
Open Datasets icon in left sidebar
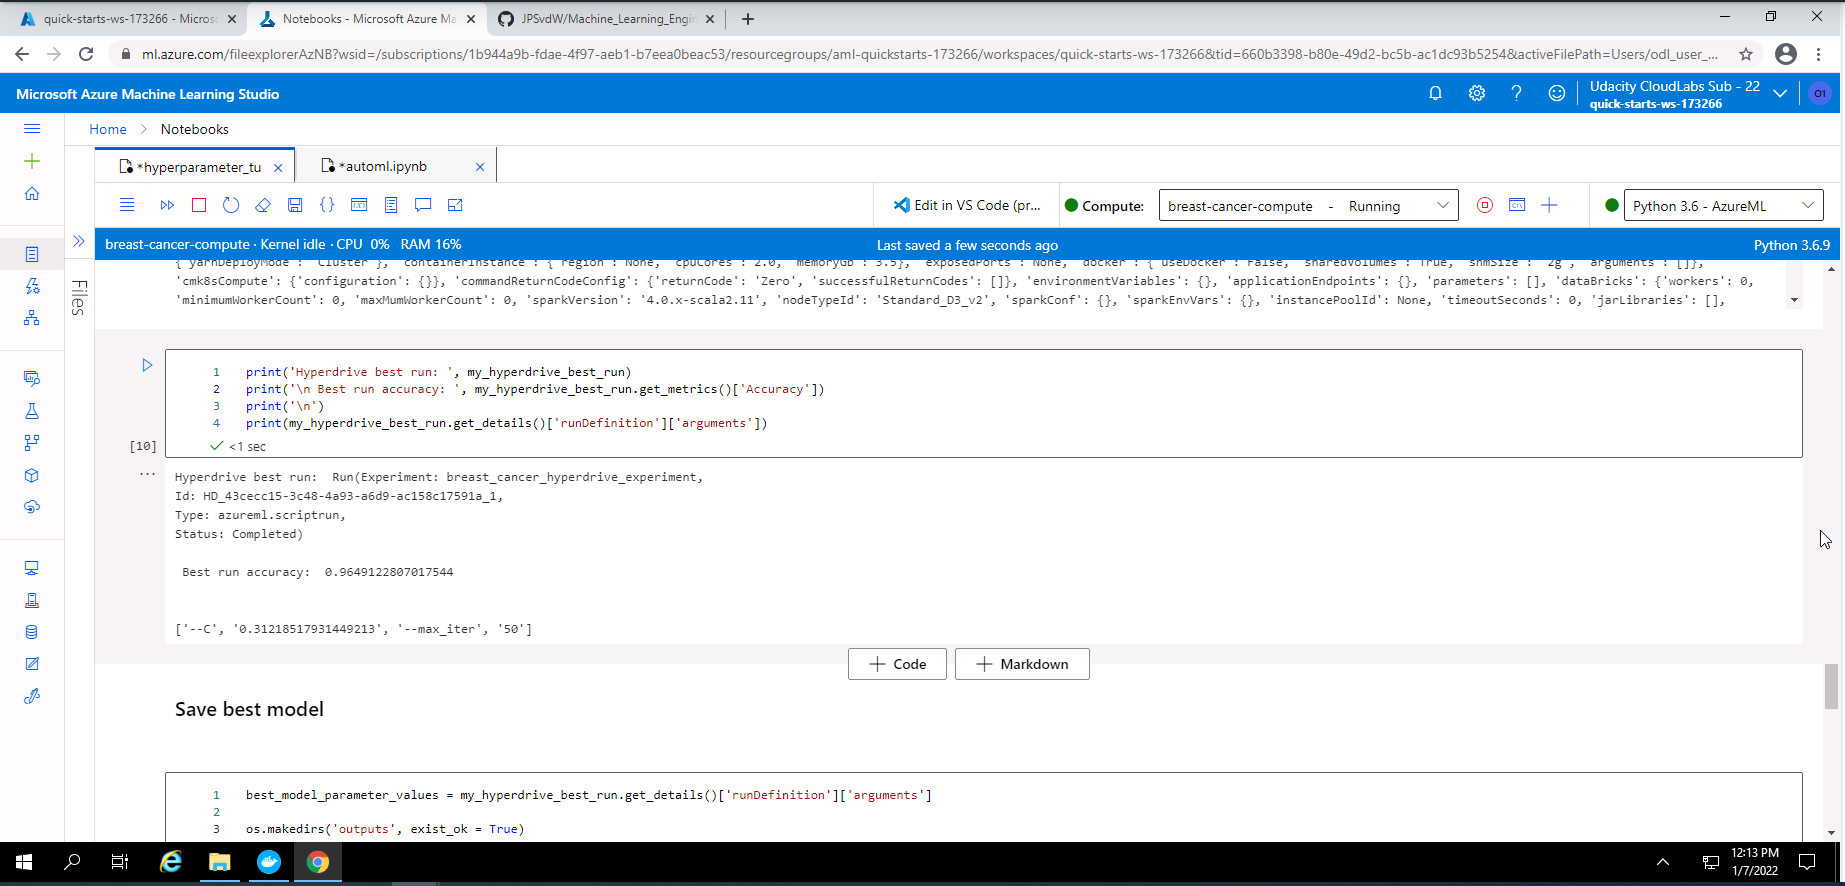click(32, 378)
